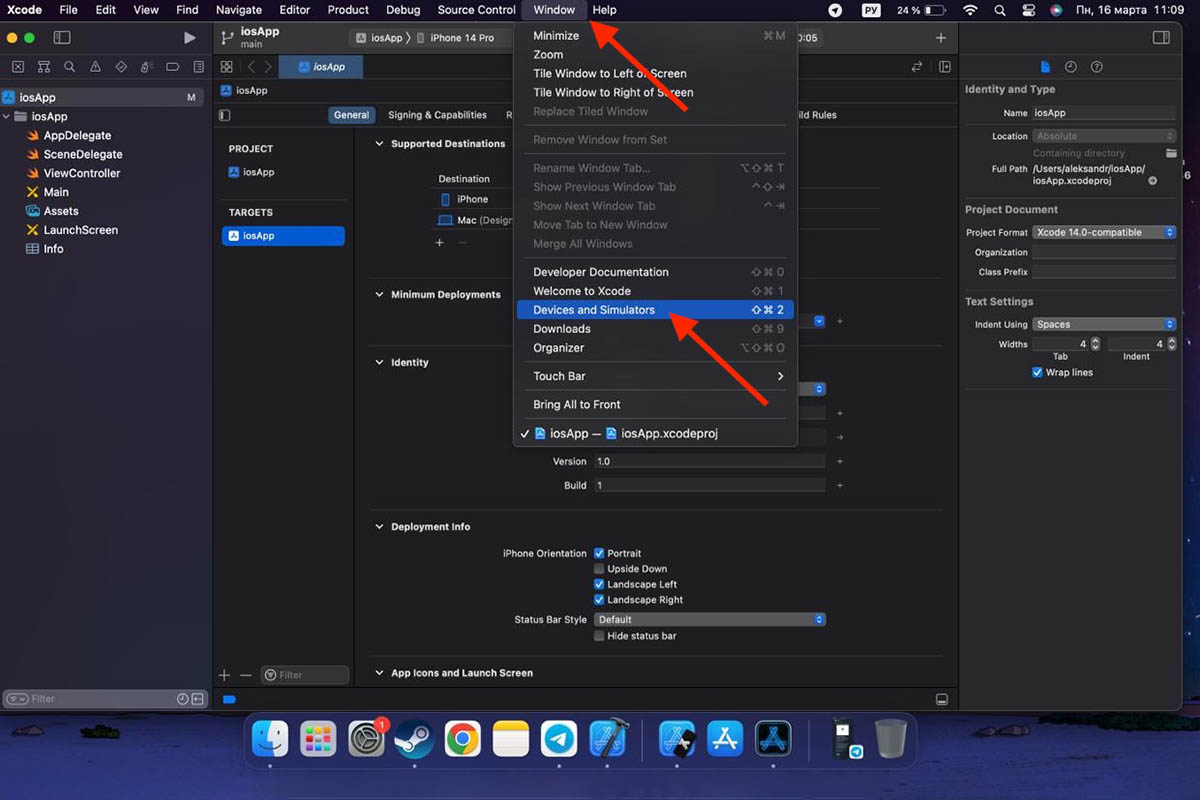Open the Quick Help inspector icon
The width and height of the screenshot is (1200, 800).
pyautogui.click(x=1097, y=67)
